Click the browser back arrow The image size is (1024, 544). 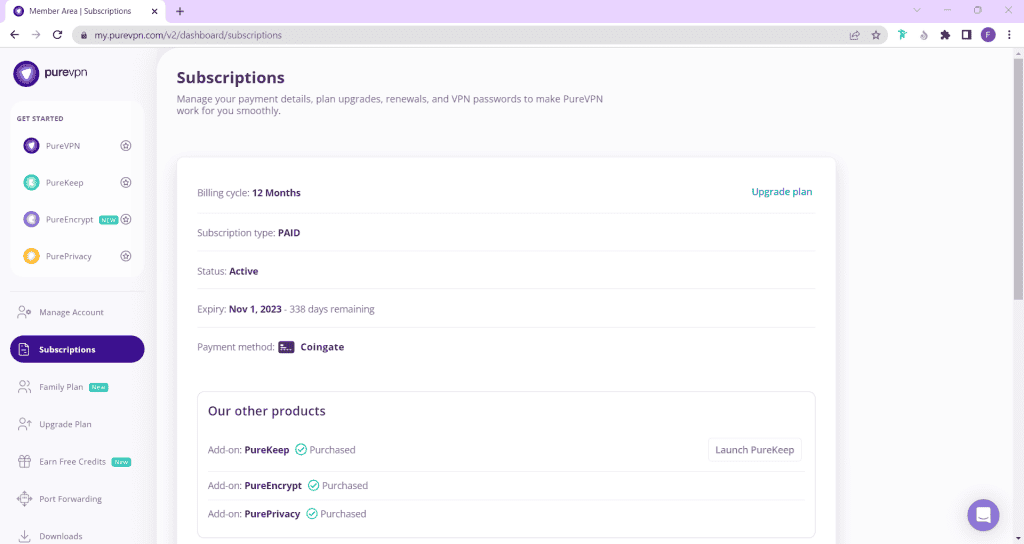click(x=14, y=35)
